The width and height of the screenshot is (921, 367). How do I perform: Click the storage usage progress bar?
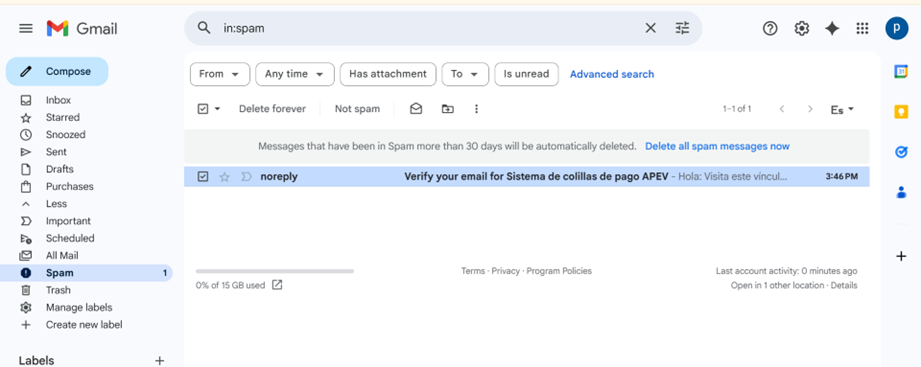(275, 271)
